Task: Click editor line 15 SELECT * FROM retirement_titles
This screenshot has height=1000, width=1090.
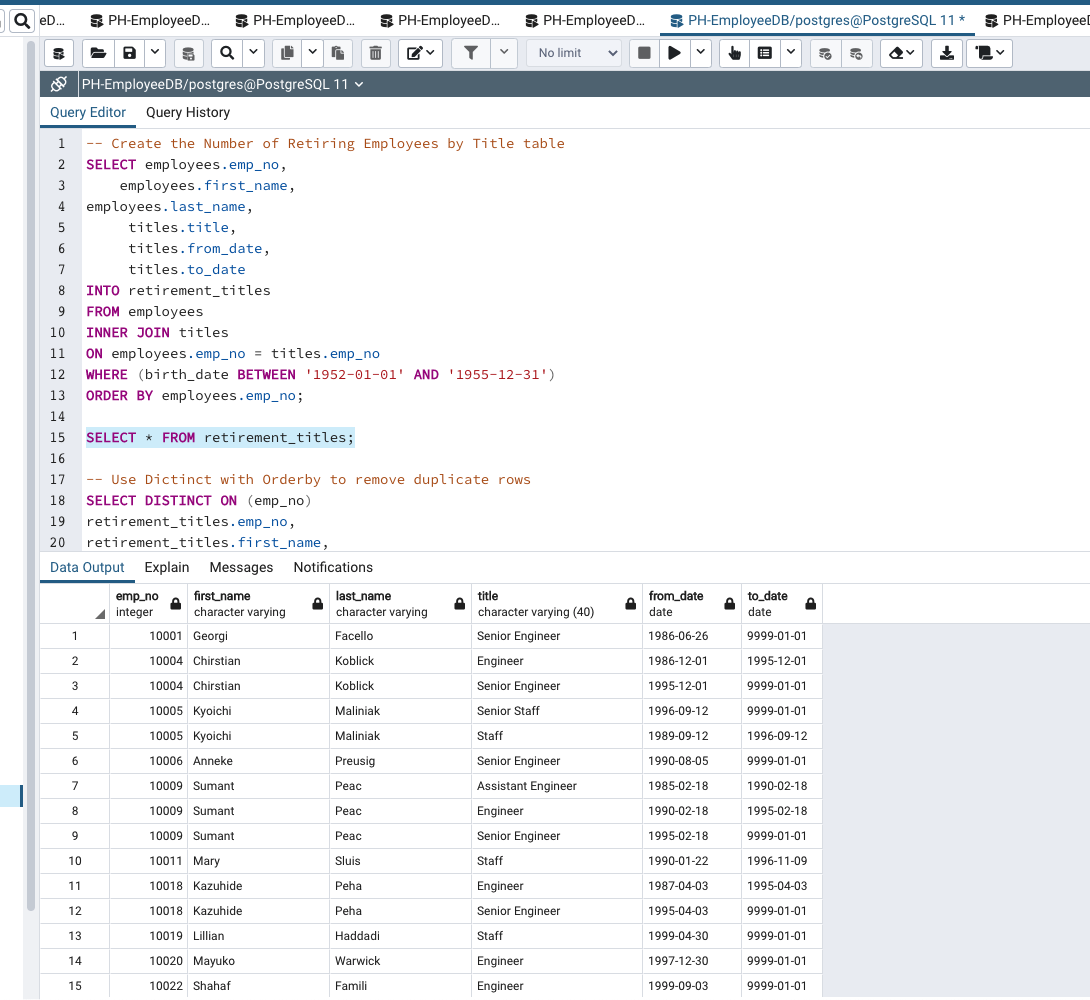Action: [x=220, y=438]
